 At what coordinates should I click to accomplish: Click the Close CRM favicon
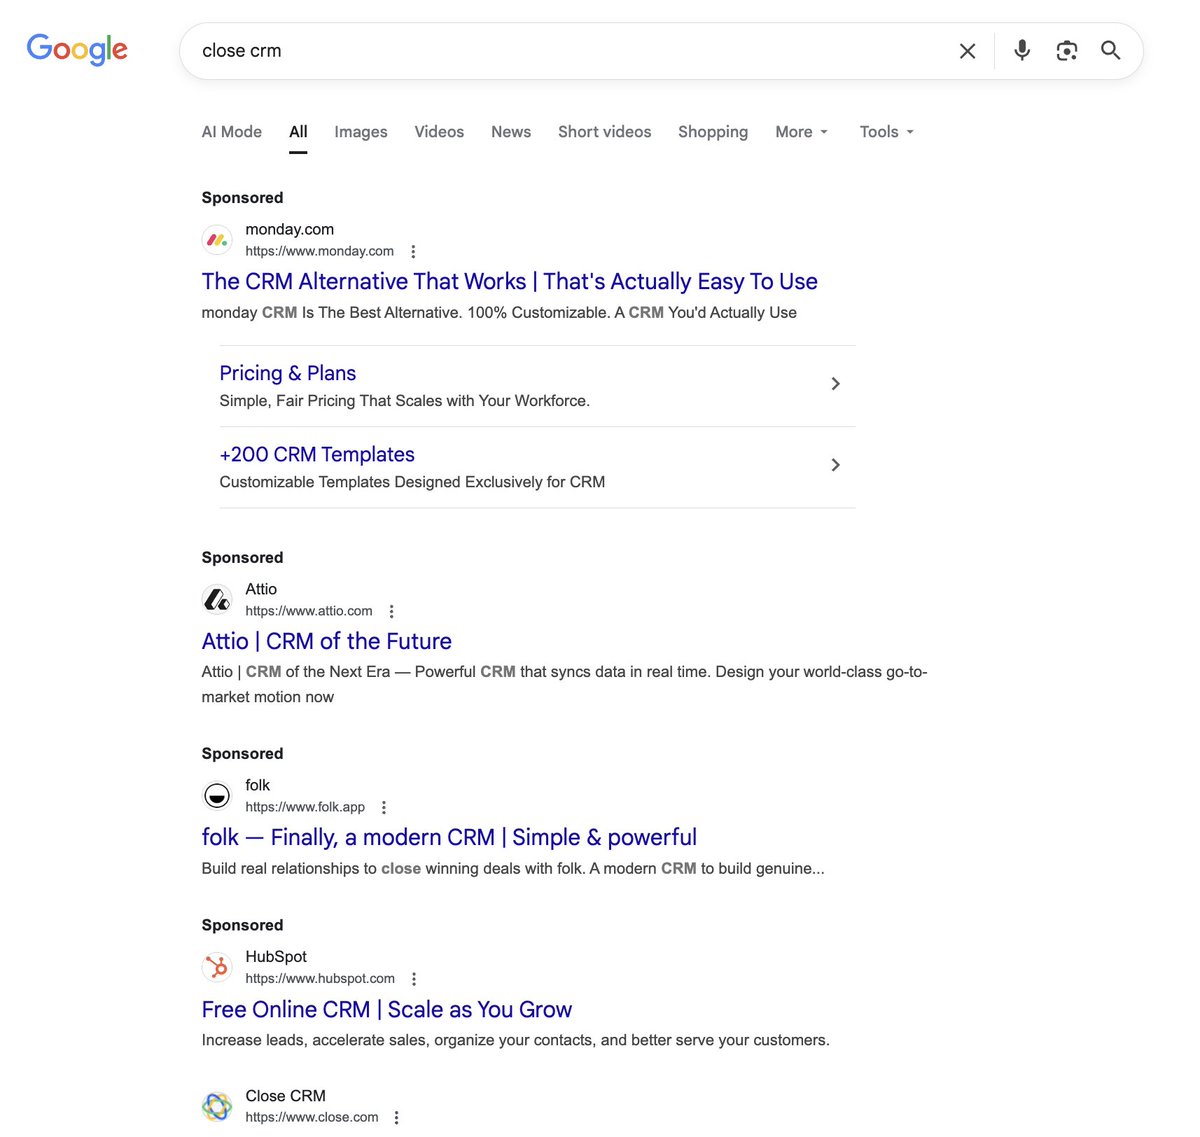[217, 1107]
